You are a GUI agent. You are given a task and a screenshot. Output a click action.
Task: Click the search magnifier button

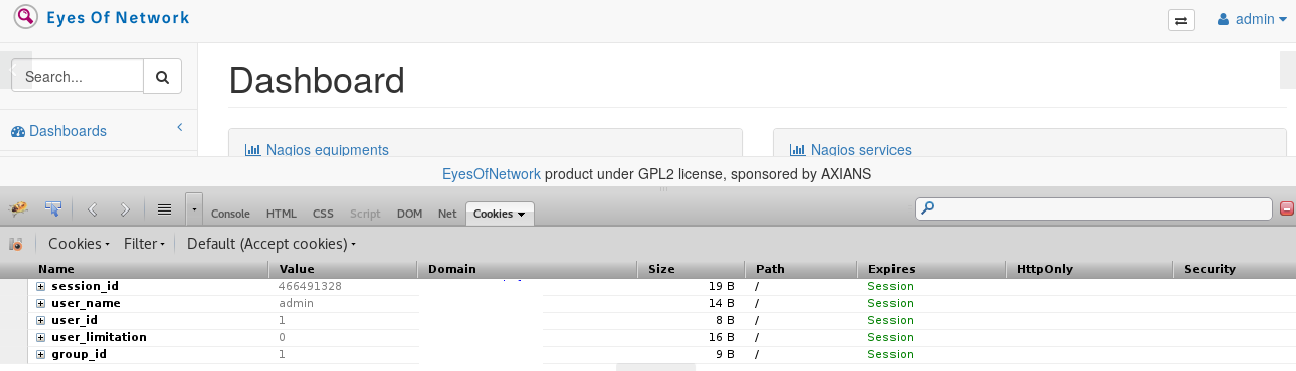163,76
